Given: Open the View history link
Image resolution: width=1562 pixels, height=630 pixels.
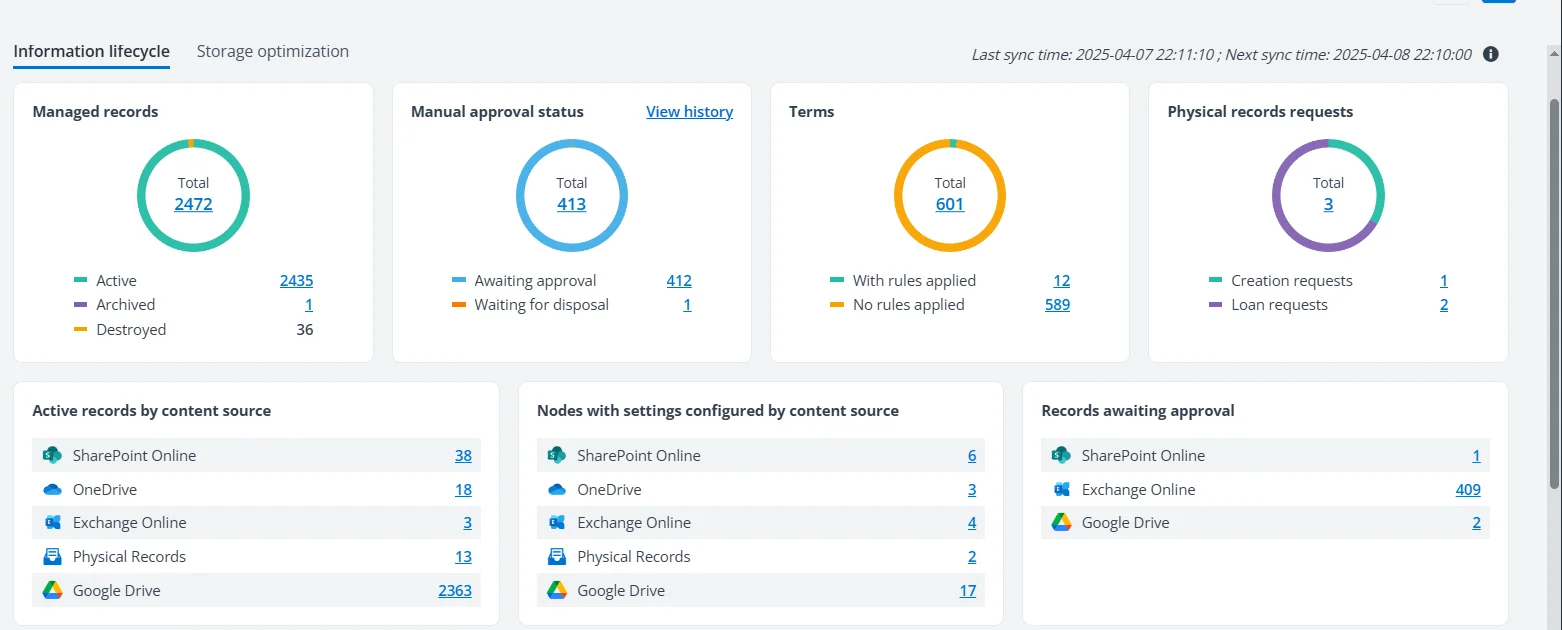Looking at the screenshot, I should (x=689, y=112).
